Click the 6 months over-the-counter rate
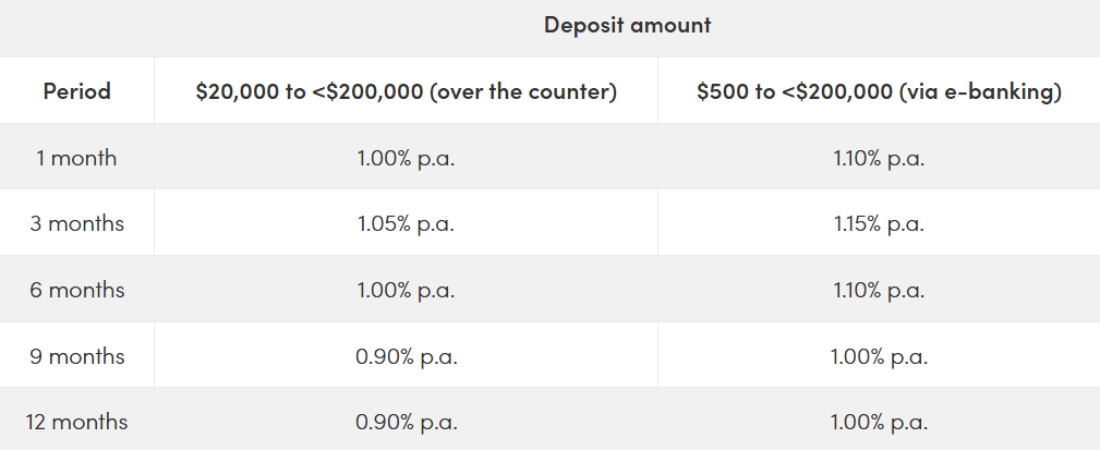1100x450 pixels. (406, 289)
